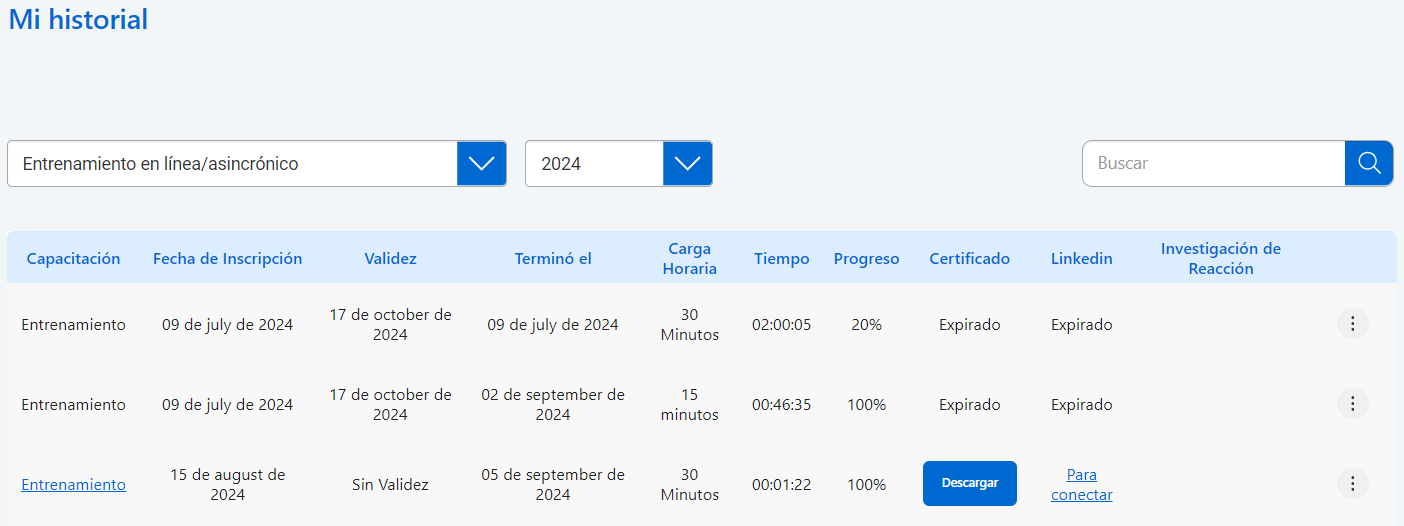The image size is (1404, 526).
Task: Open the underlined Entrenamiento link
Action: click(73, 484)
